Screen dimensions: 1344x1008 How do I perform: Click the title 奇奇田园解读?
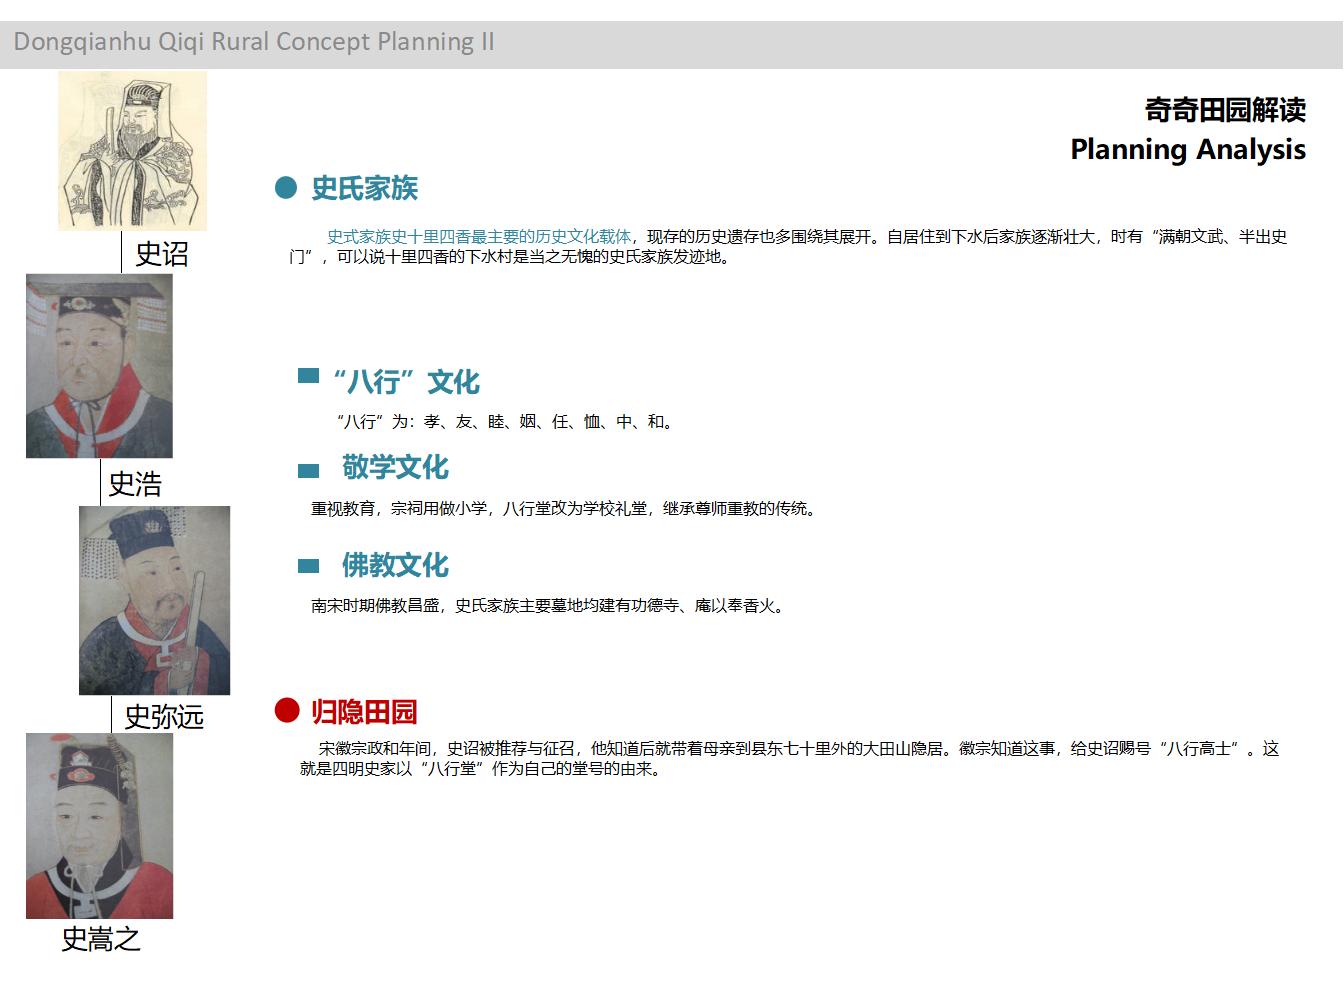coord(1225,109)
